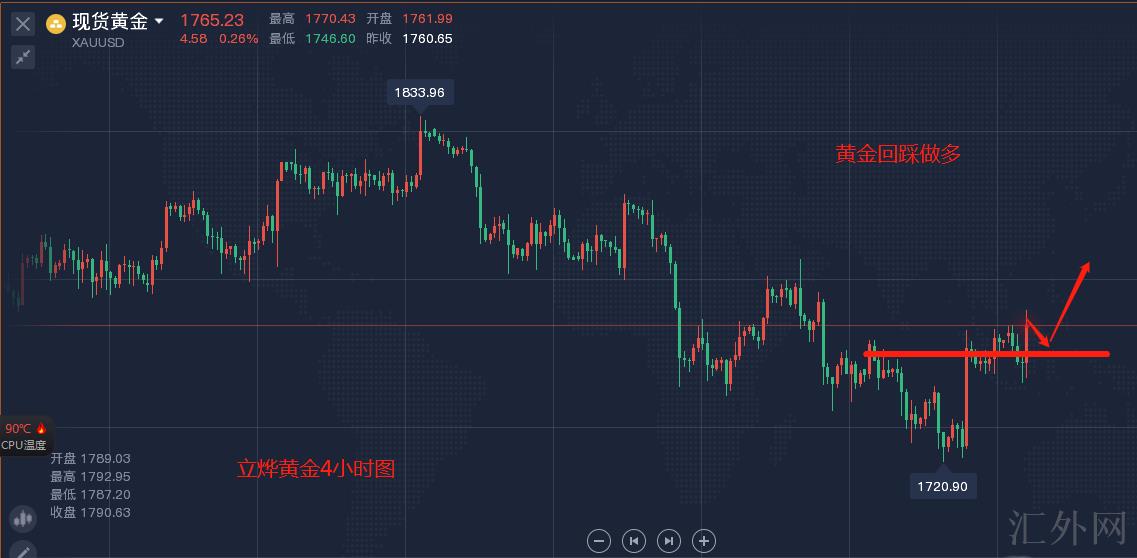Zoom out the chart with minus button
The image size is (1137, 558).
599,541
